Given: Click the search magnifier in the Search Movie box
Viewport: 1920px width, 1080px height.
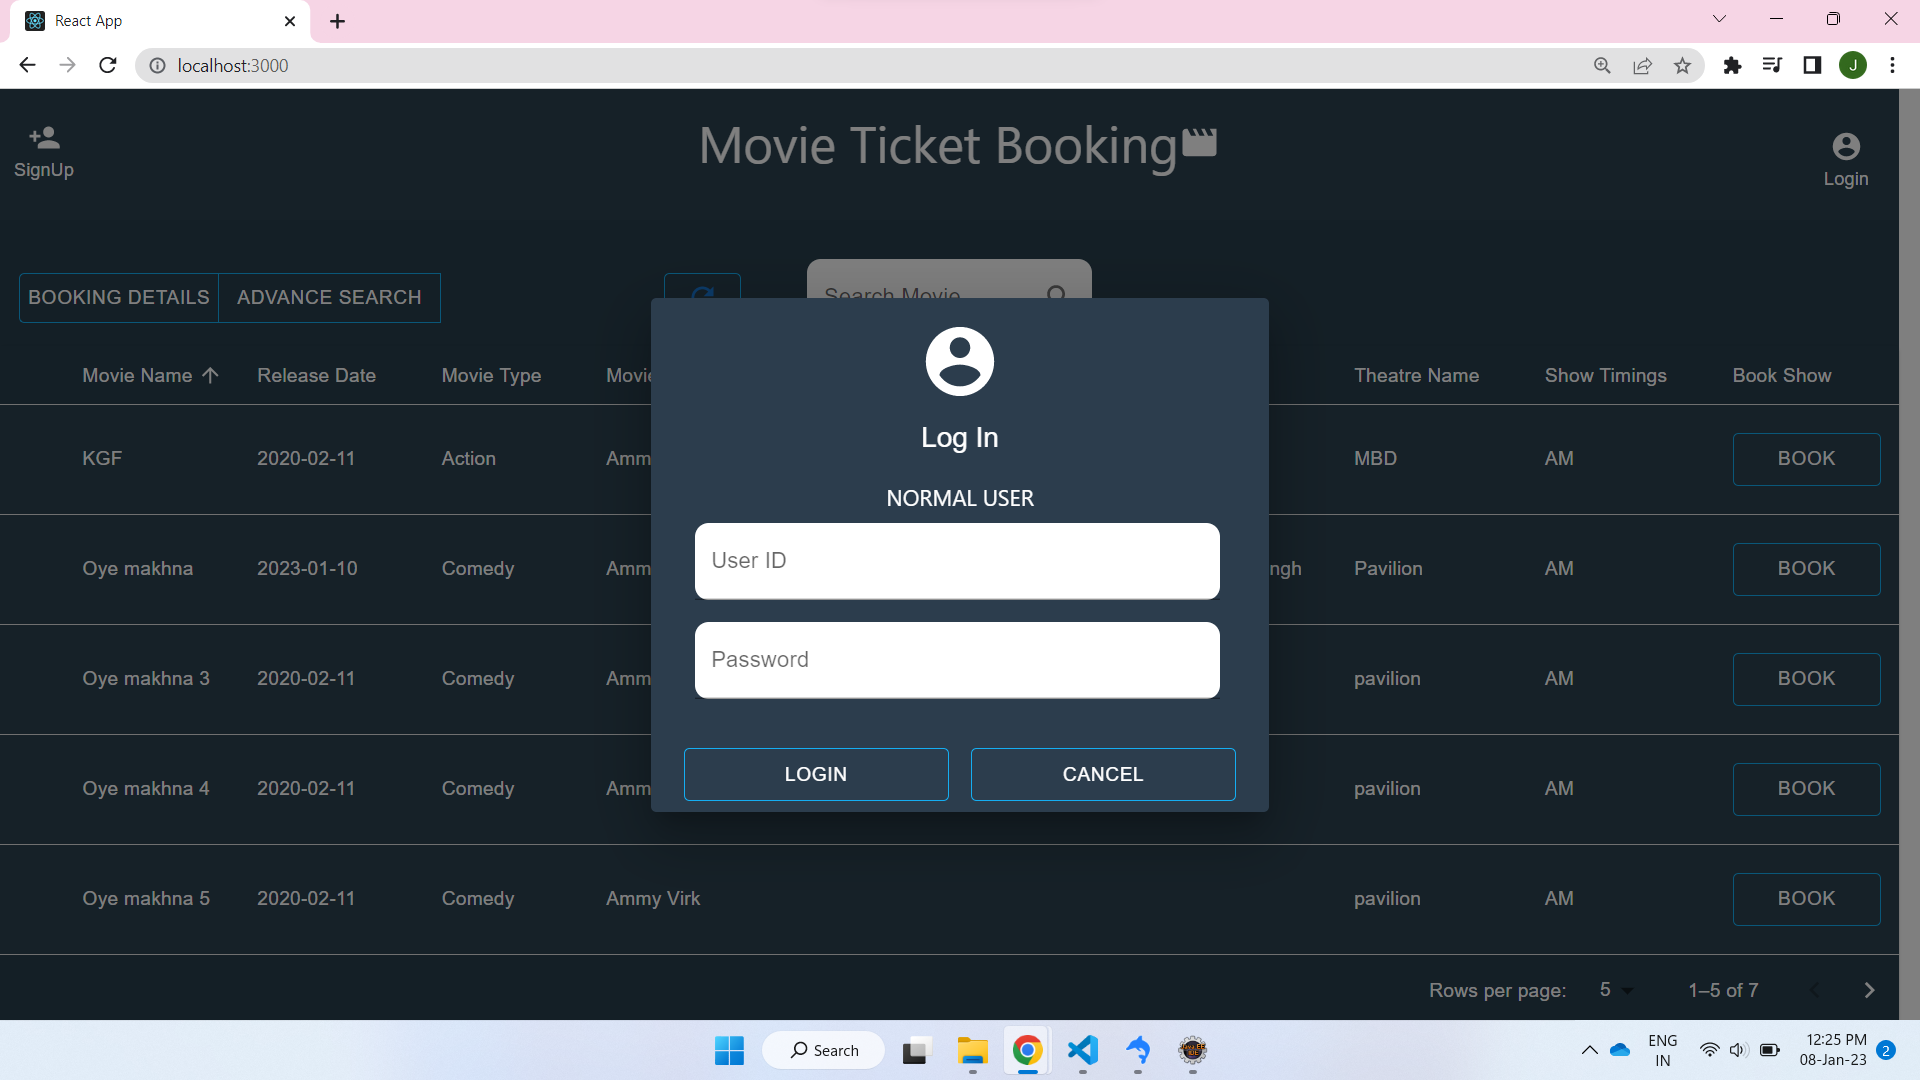Looking at the screenshot, I should pos(1057,296).
